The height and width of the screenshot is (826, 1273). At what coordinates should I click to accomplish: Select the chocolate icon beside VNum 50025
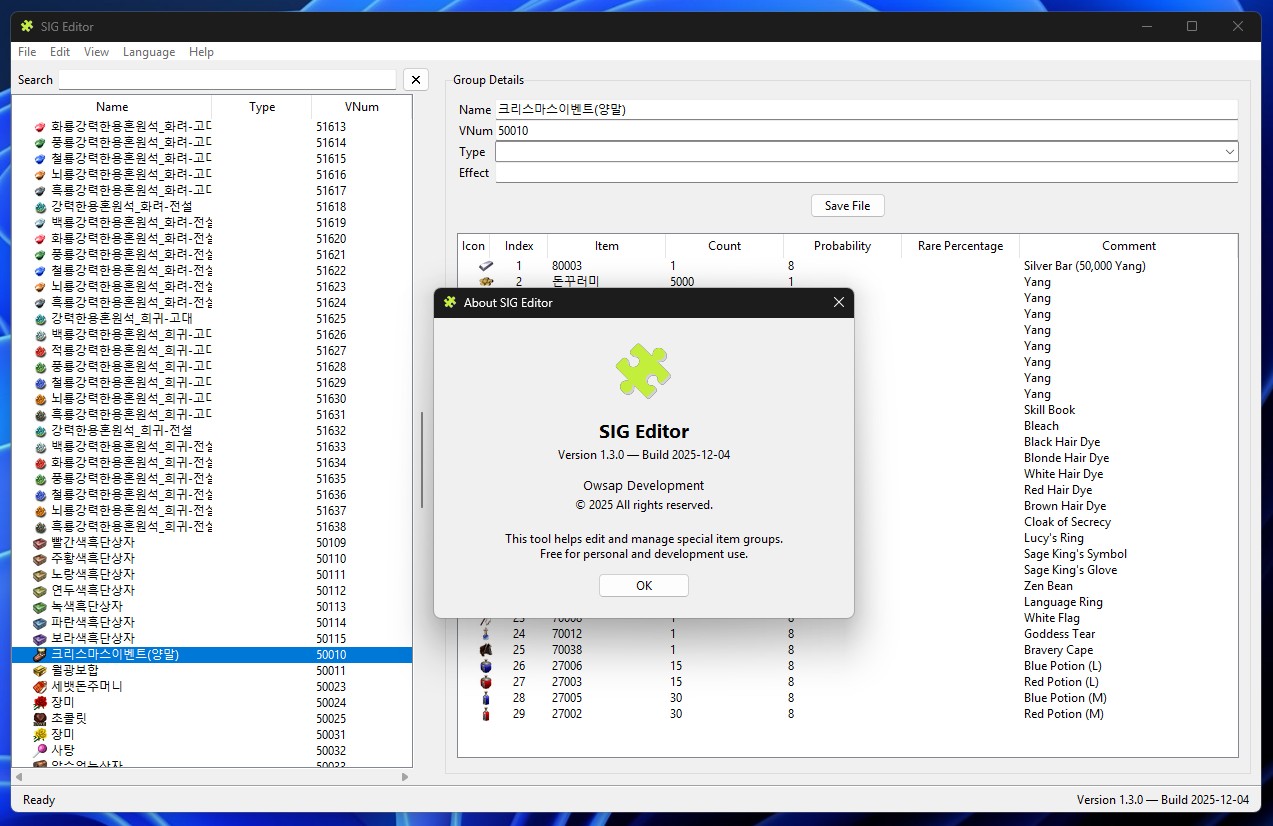pyautogui.click(x=40, y=719)
